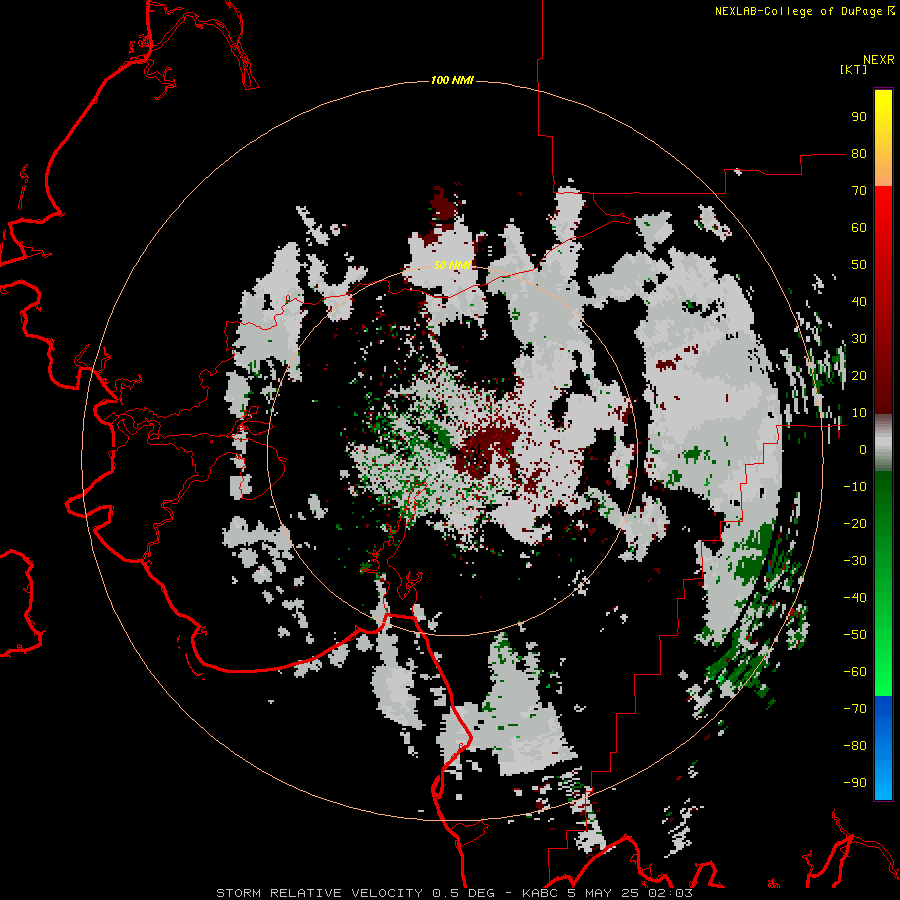Select the -40 value on the velocity scale
The width and height of the screenshot is (900, 900).
pyautogui.click(x=855, y=598)
